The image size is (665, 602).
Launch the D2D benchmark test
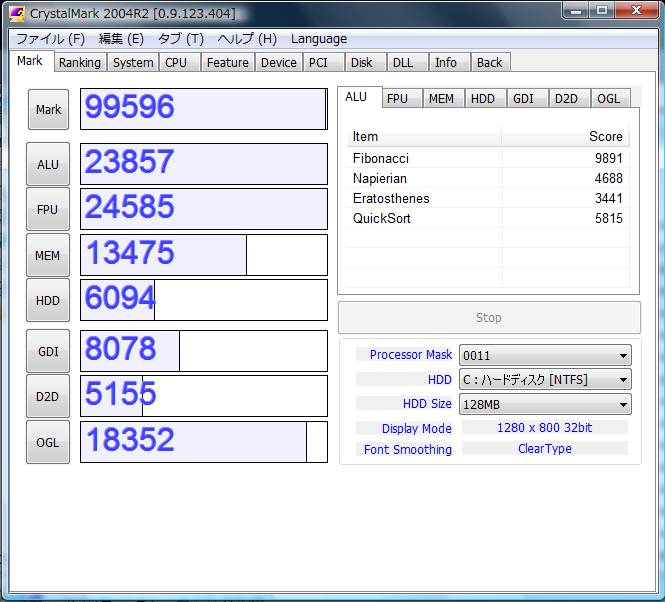[48, 396]
